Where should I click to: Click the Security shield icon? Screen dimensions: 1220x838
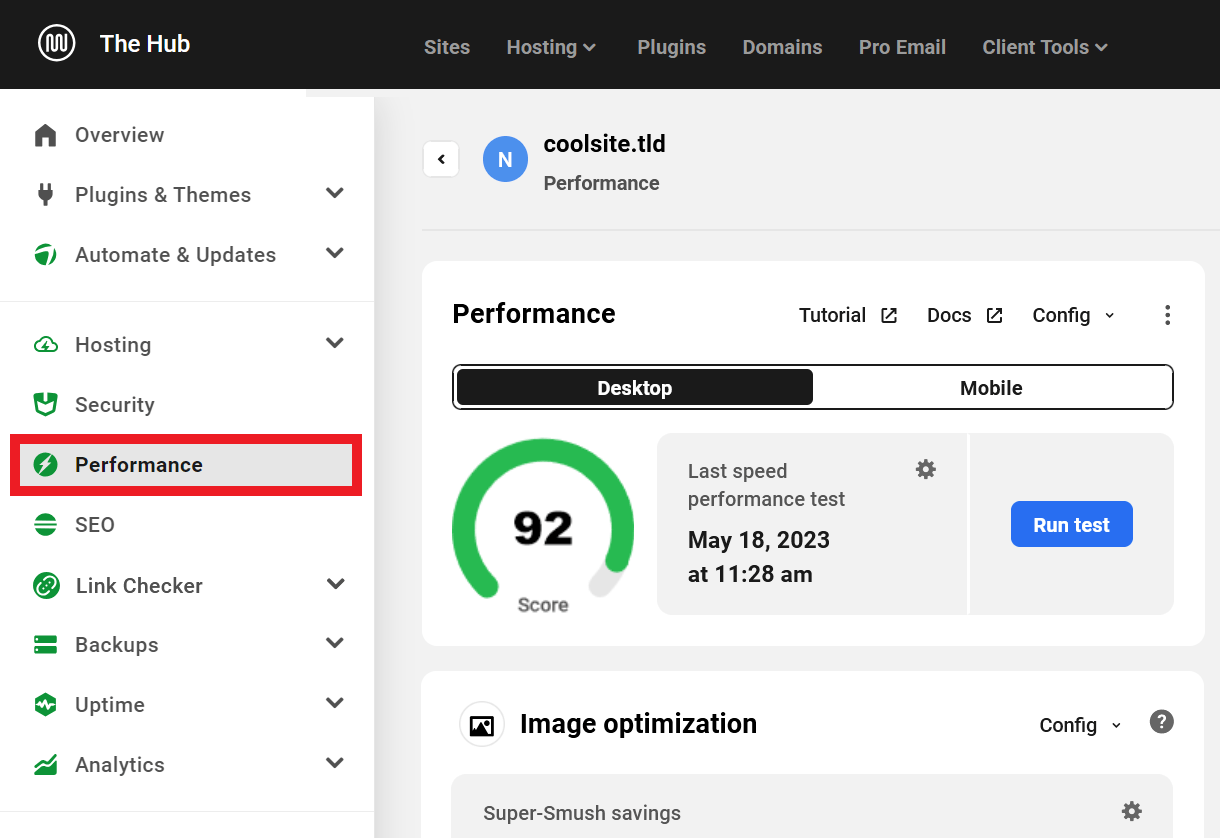click(45, 405)
